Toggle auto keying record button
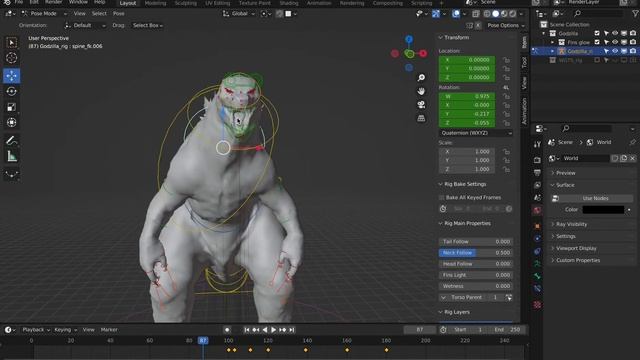 [x=227, y=330]
